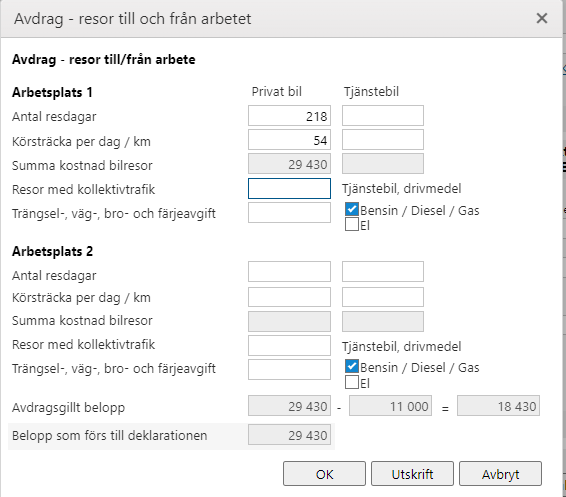The width and height of the screenshot is (566, 497).
Task: Select Arbetsplats 2 Körsträcka per dag Privat bil field
Action: point(289,297)
